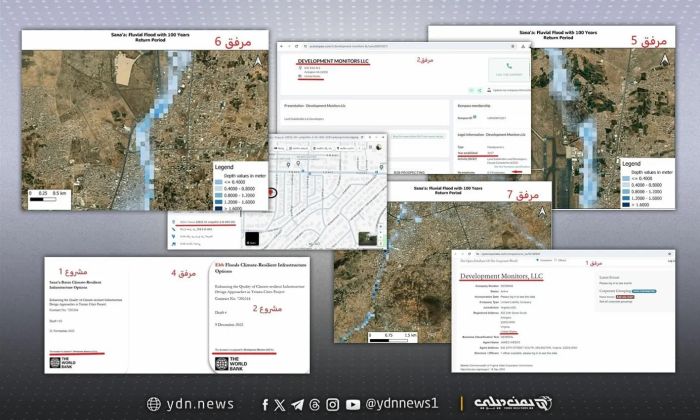Click the globe icon beside ydn.news
700x420 pixels.
[153, 404]
